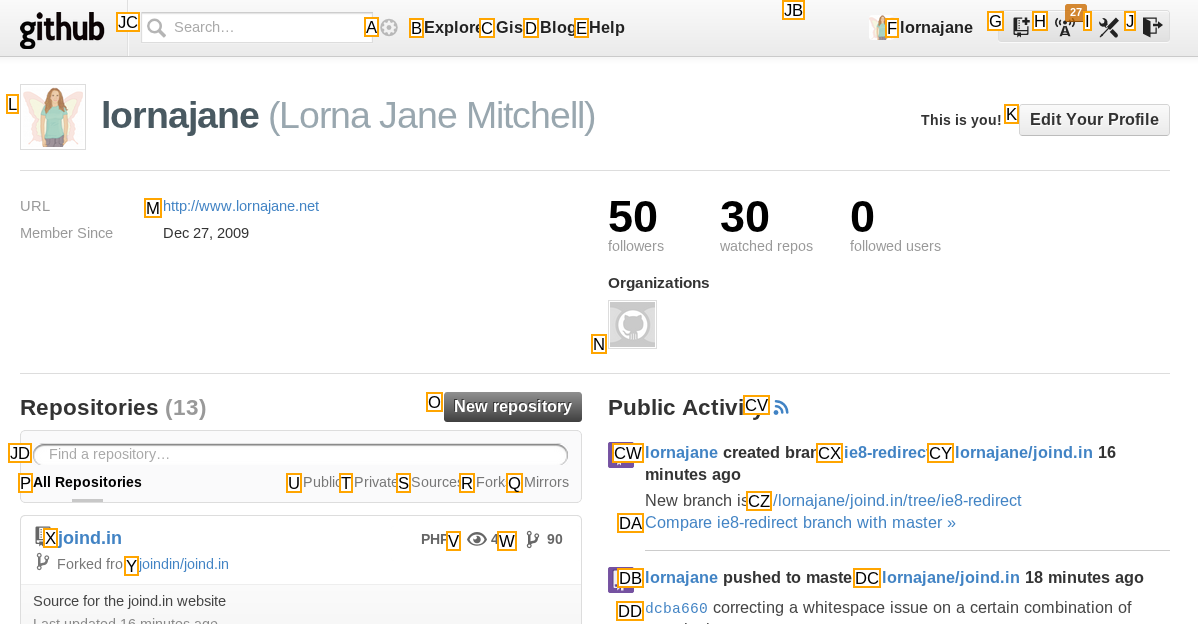Select the Public repositories filter

[321, 482]
